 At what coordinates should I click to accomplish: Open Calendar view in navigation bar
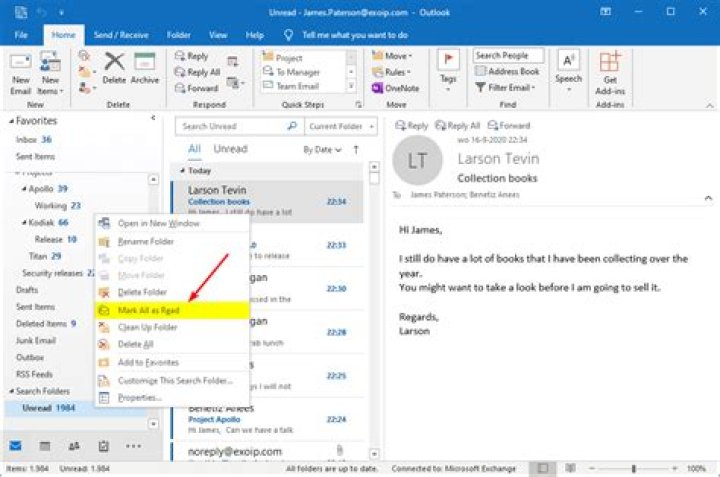click(45, 446)
